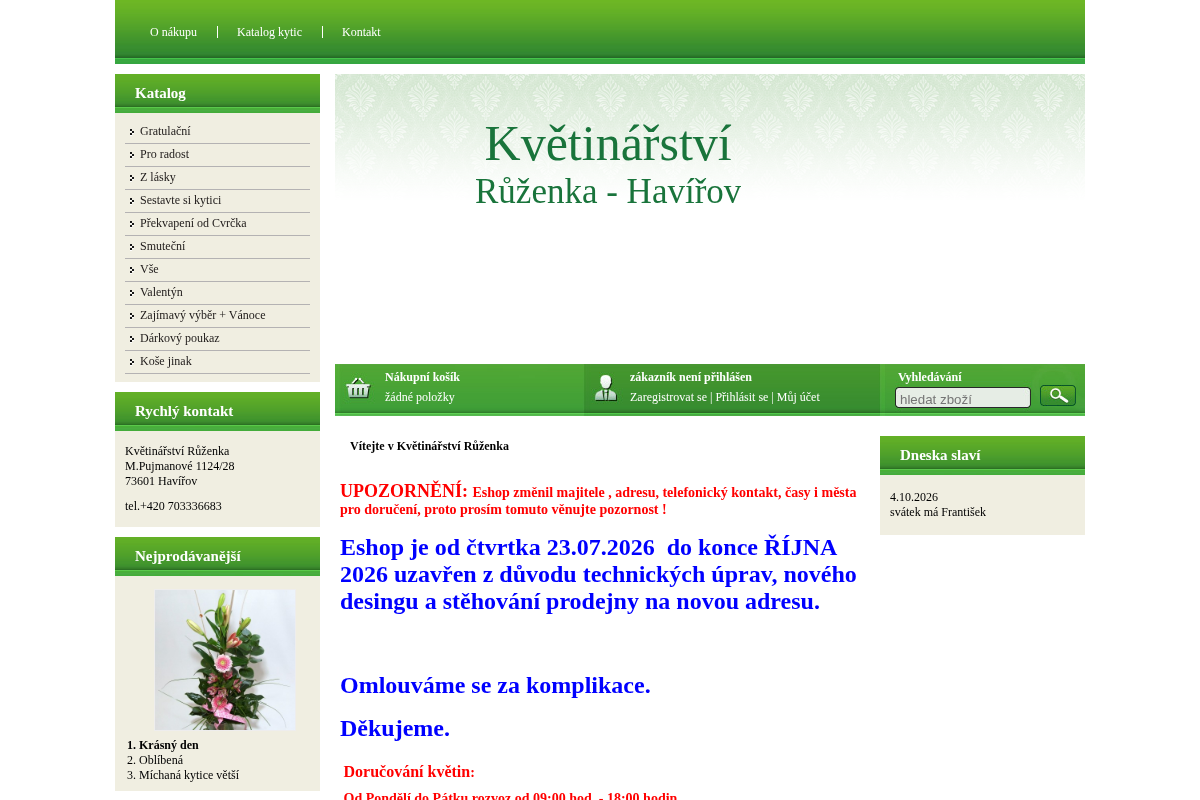Image resolution: width=1200 pixels, height=800 pixels.
Task: Open the Krásný den bestseller link
Action: tap(169, 745)
